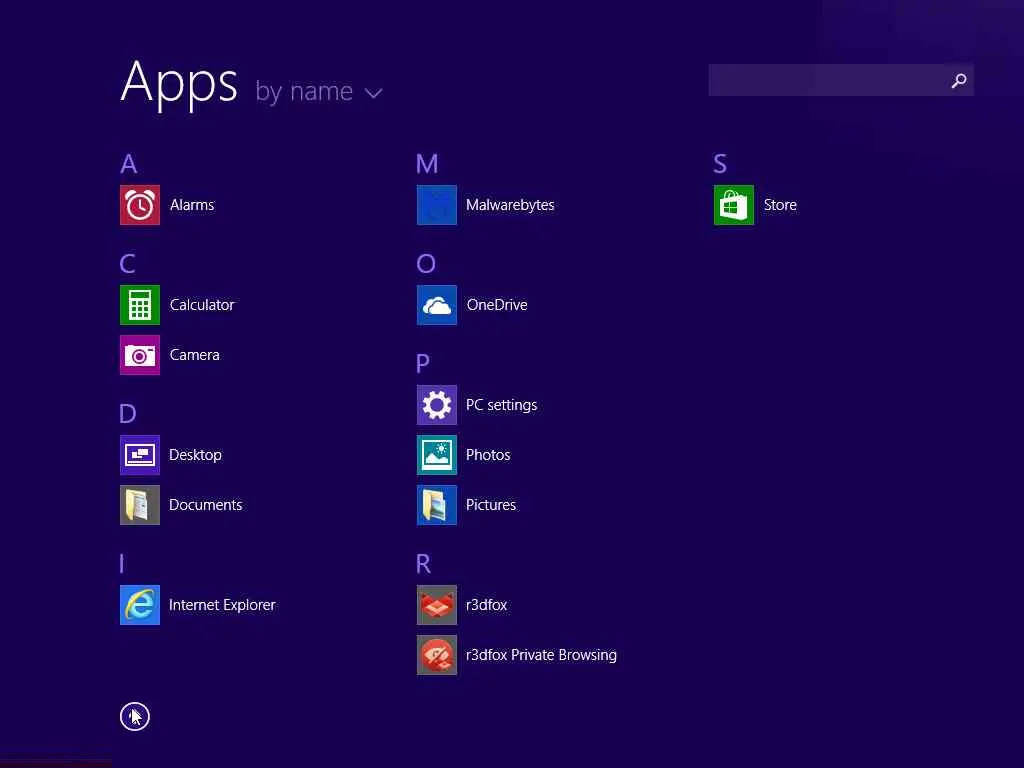Image resolution: width=1024 pixels, height=768 pixels.
Task: Click the 'Malwarebytes' text label
Action: pyautogui.click(x=510, y=205)
